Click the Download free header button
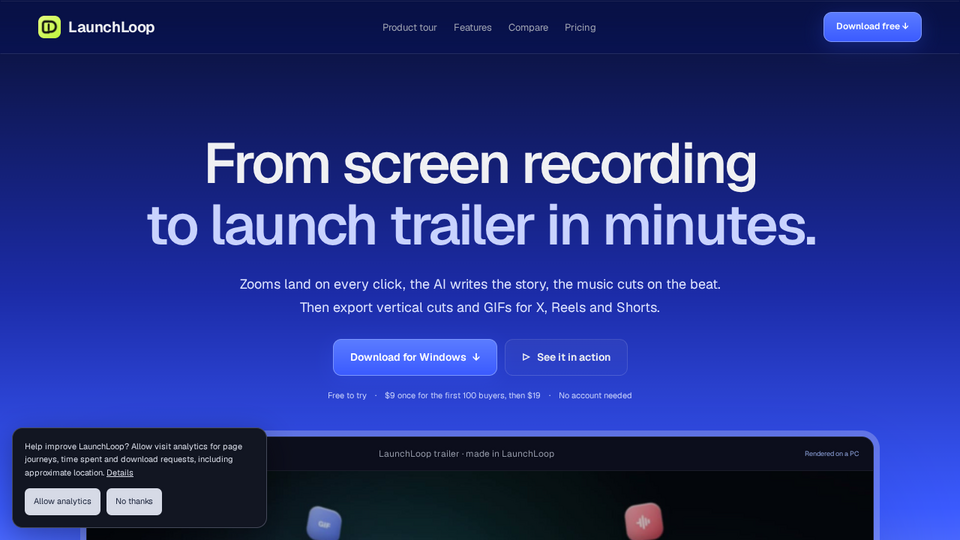The image size is (960, 540). point(872,27)
